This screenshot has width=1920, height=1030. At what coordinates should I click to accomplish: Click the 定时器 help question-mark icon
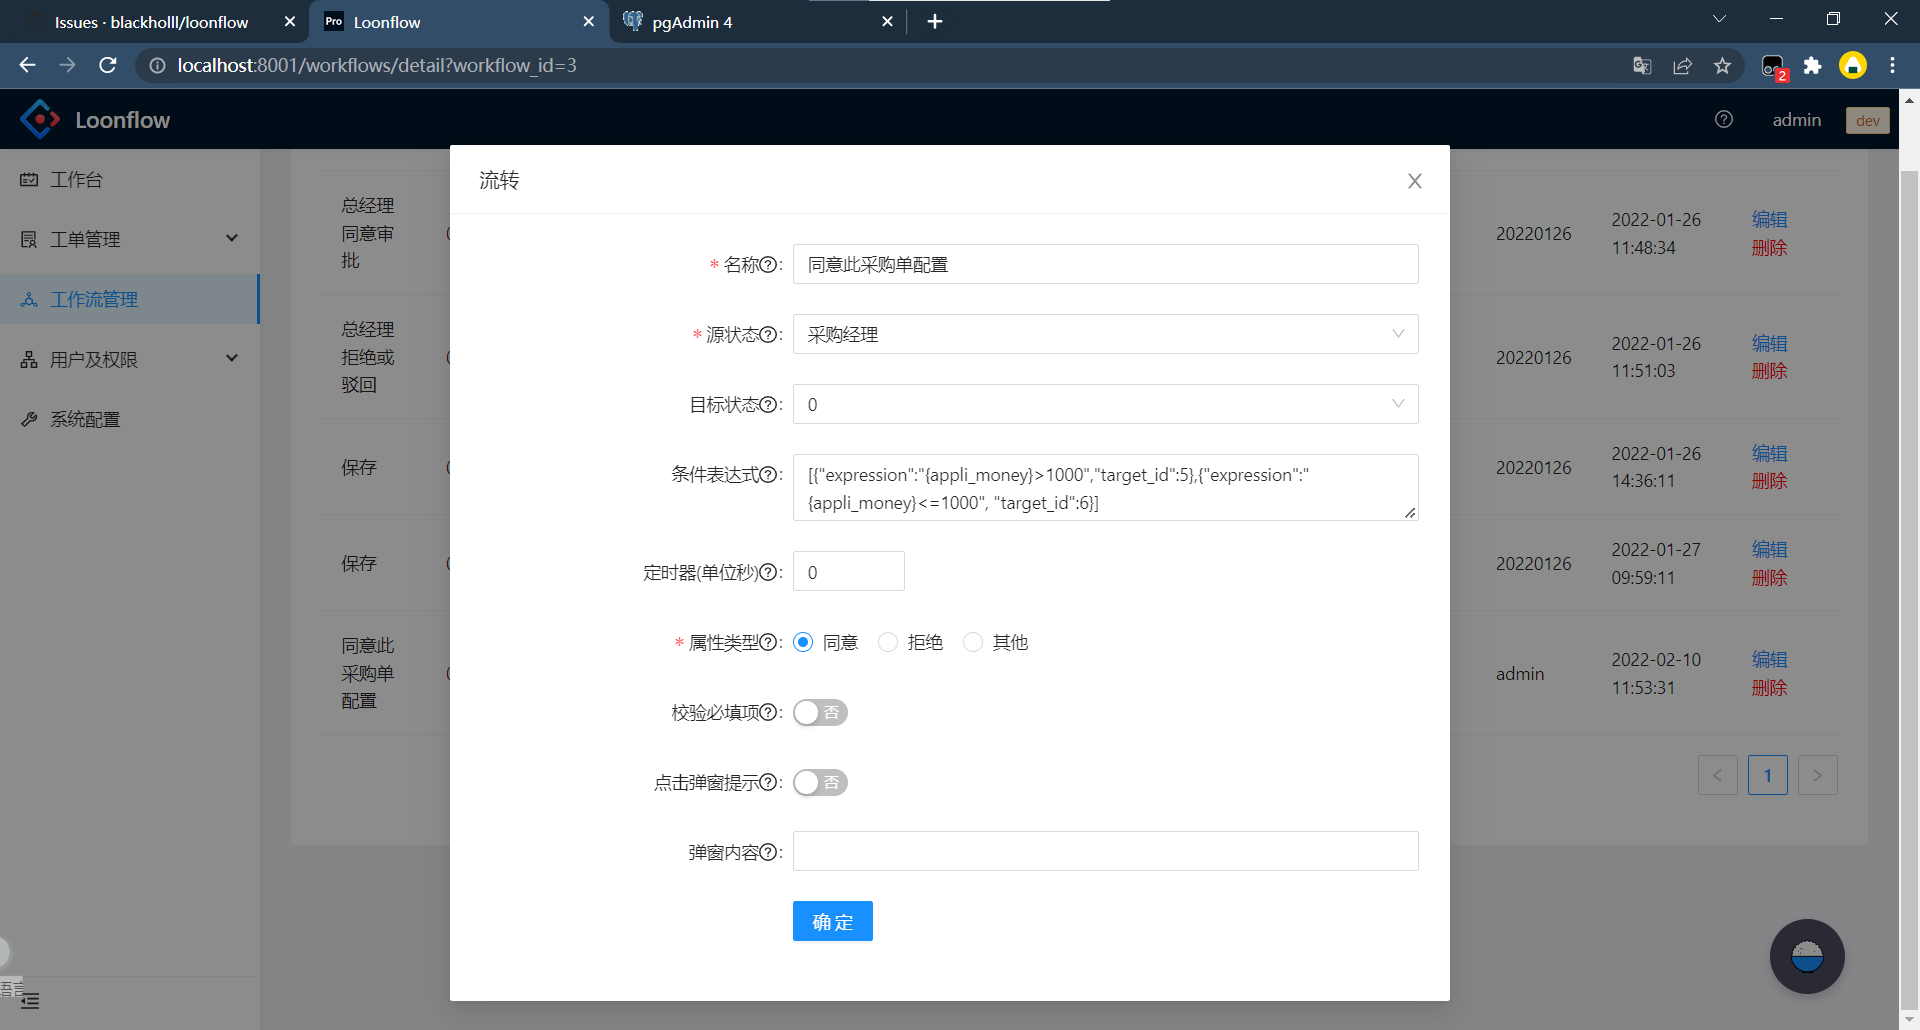768,573
